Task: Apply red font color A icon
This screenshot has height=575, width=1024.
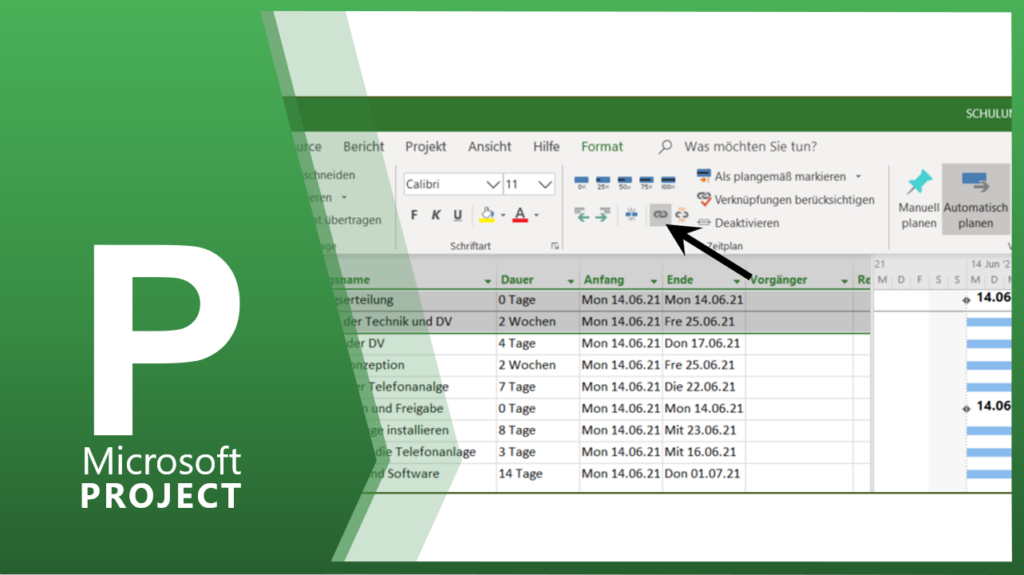Action: 520,214
